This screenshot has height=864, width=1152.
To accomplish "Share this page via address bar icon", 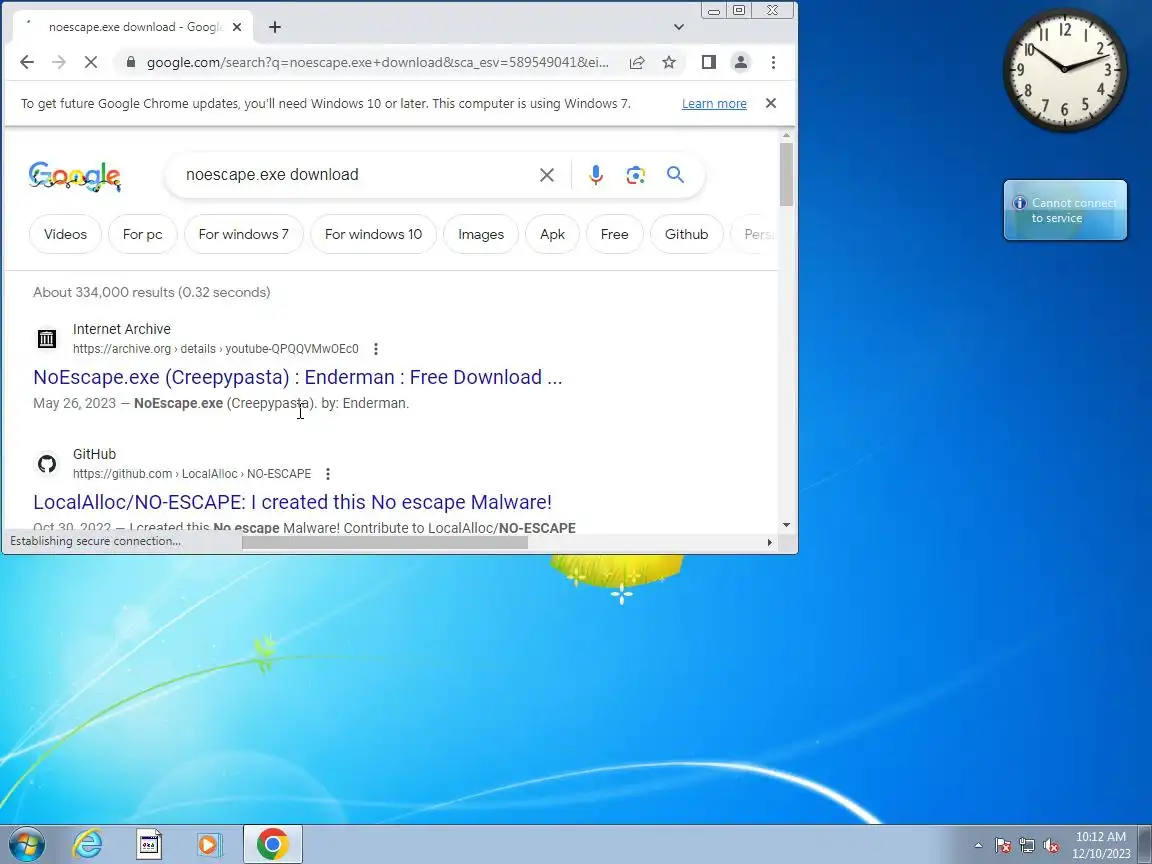I will point(637,62).
